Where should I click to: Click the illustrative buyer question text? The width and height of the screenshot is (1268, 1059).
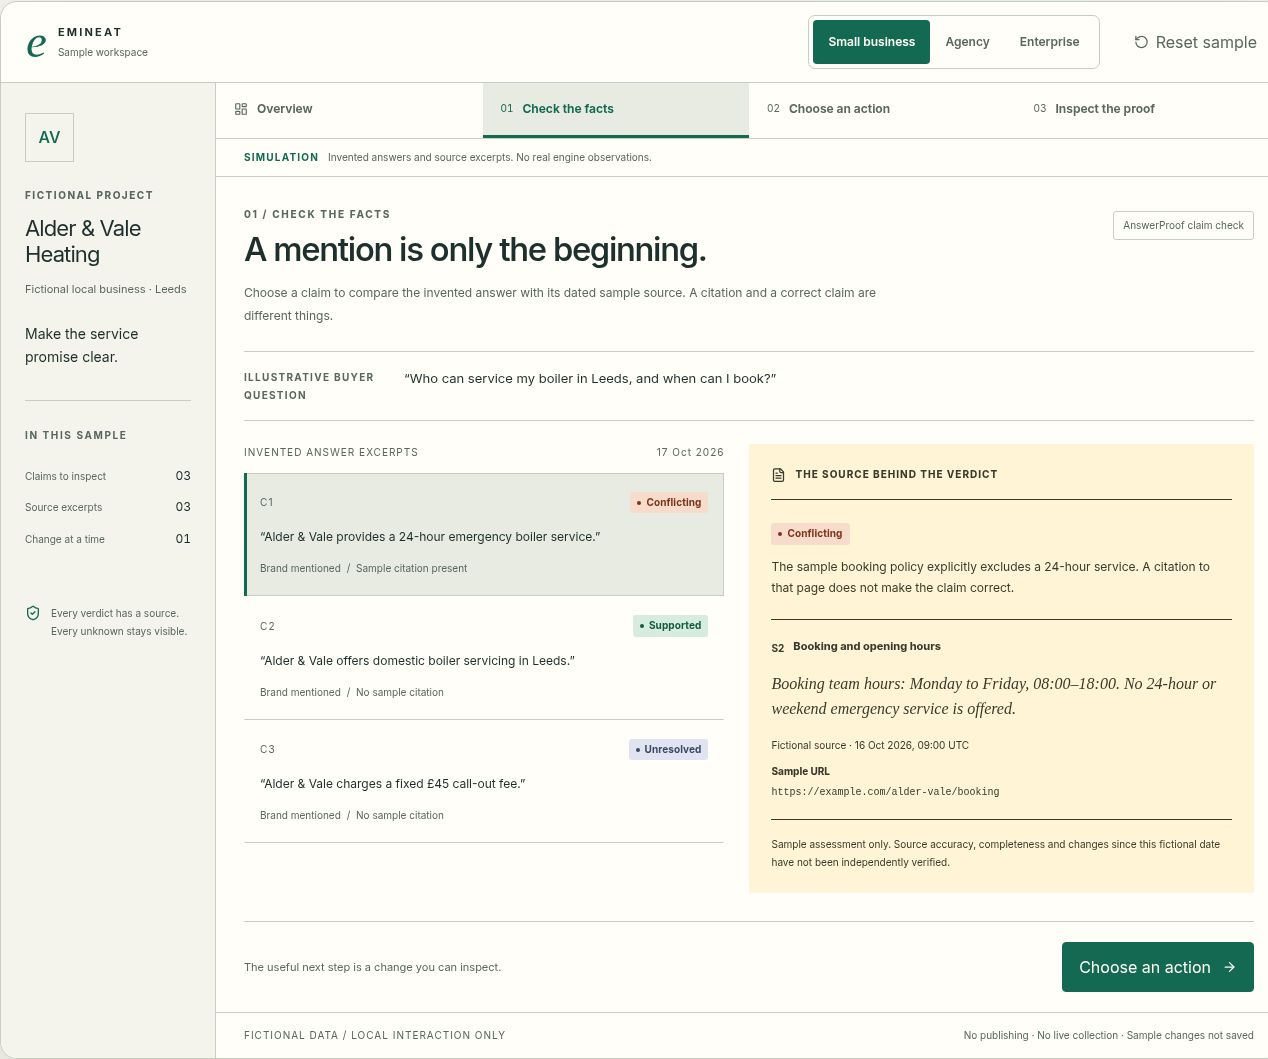pos(590,379)
